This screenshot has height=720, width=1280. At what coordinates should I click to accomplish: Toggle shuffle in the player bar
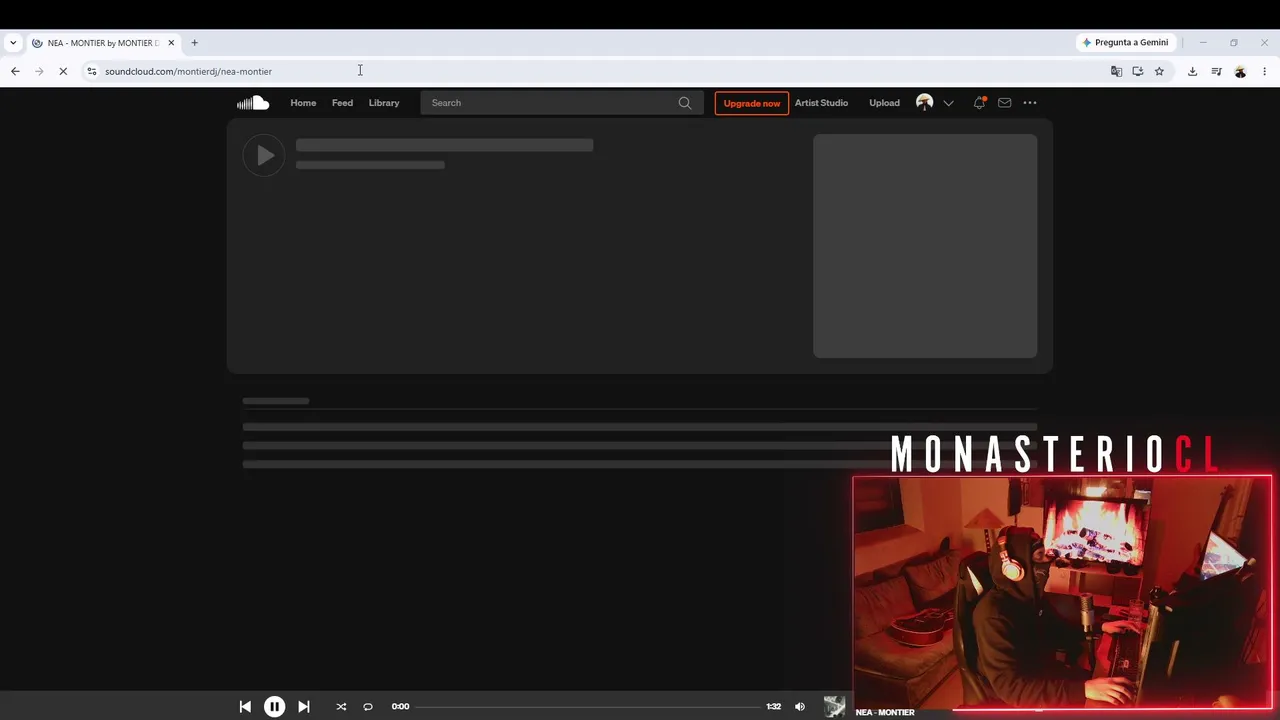pyautogui.click(x=341, y=706)
